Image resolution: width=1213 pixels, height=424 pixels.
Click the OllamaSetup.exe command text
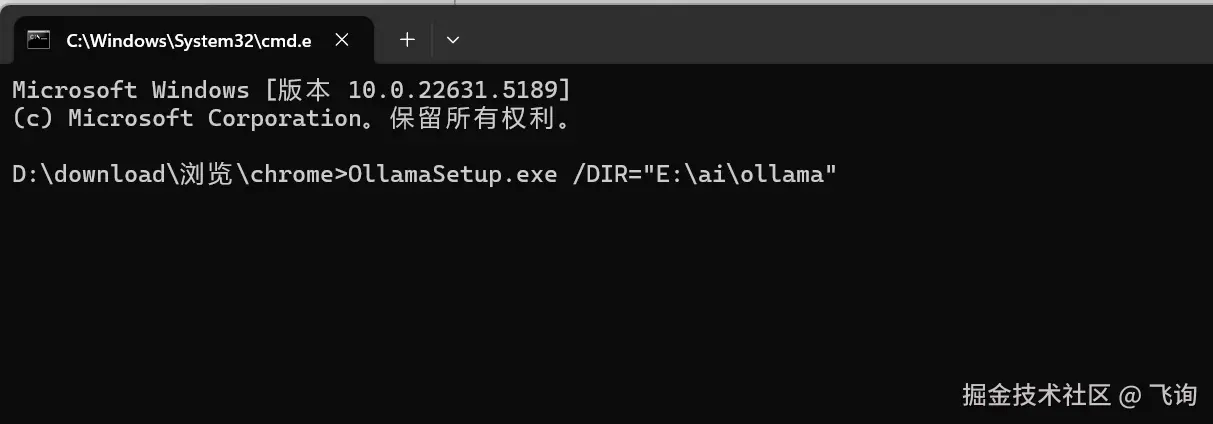[452, 174]
